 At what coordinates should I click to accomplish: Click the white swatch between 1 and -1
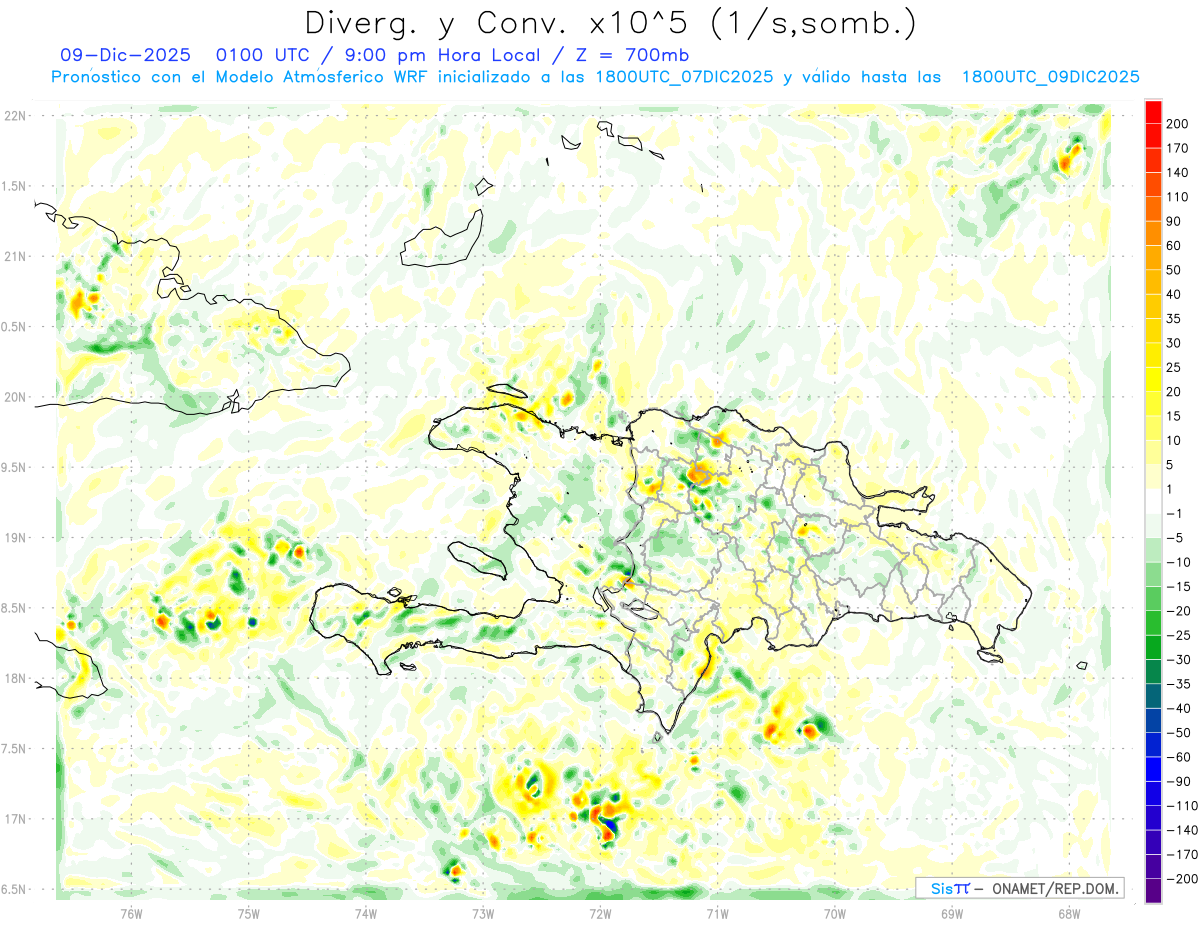click(x=1153, y=501)
